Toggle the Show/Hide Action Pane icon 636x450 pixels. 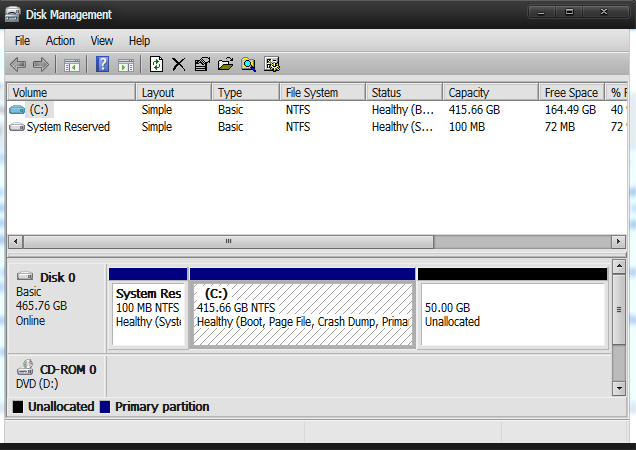pos(126,65)
